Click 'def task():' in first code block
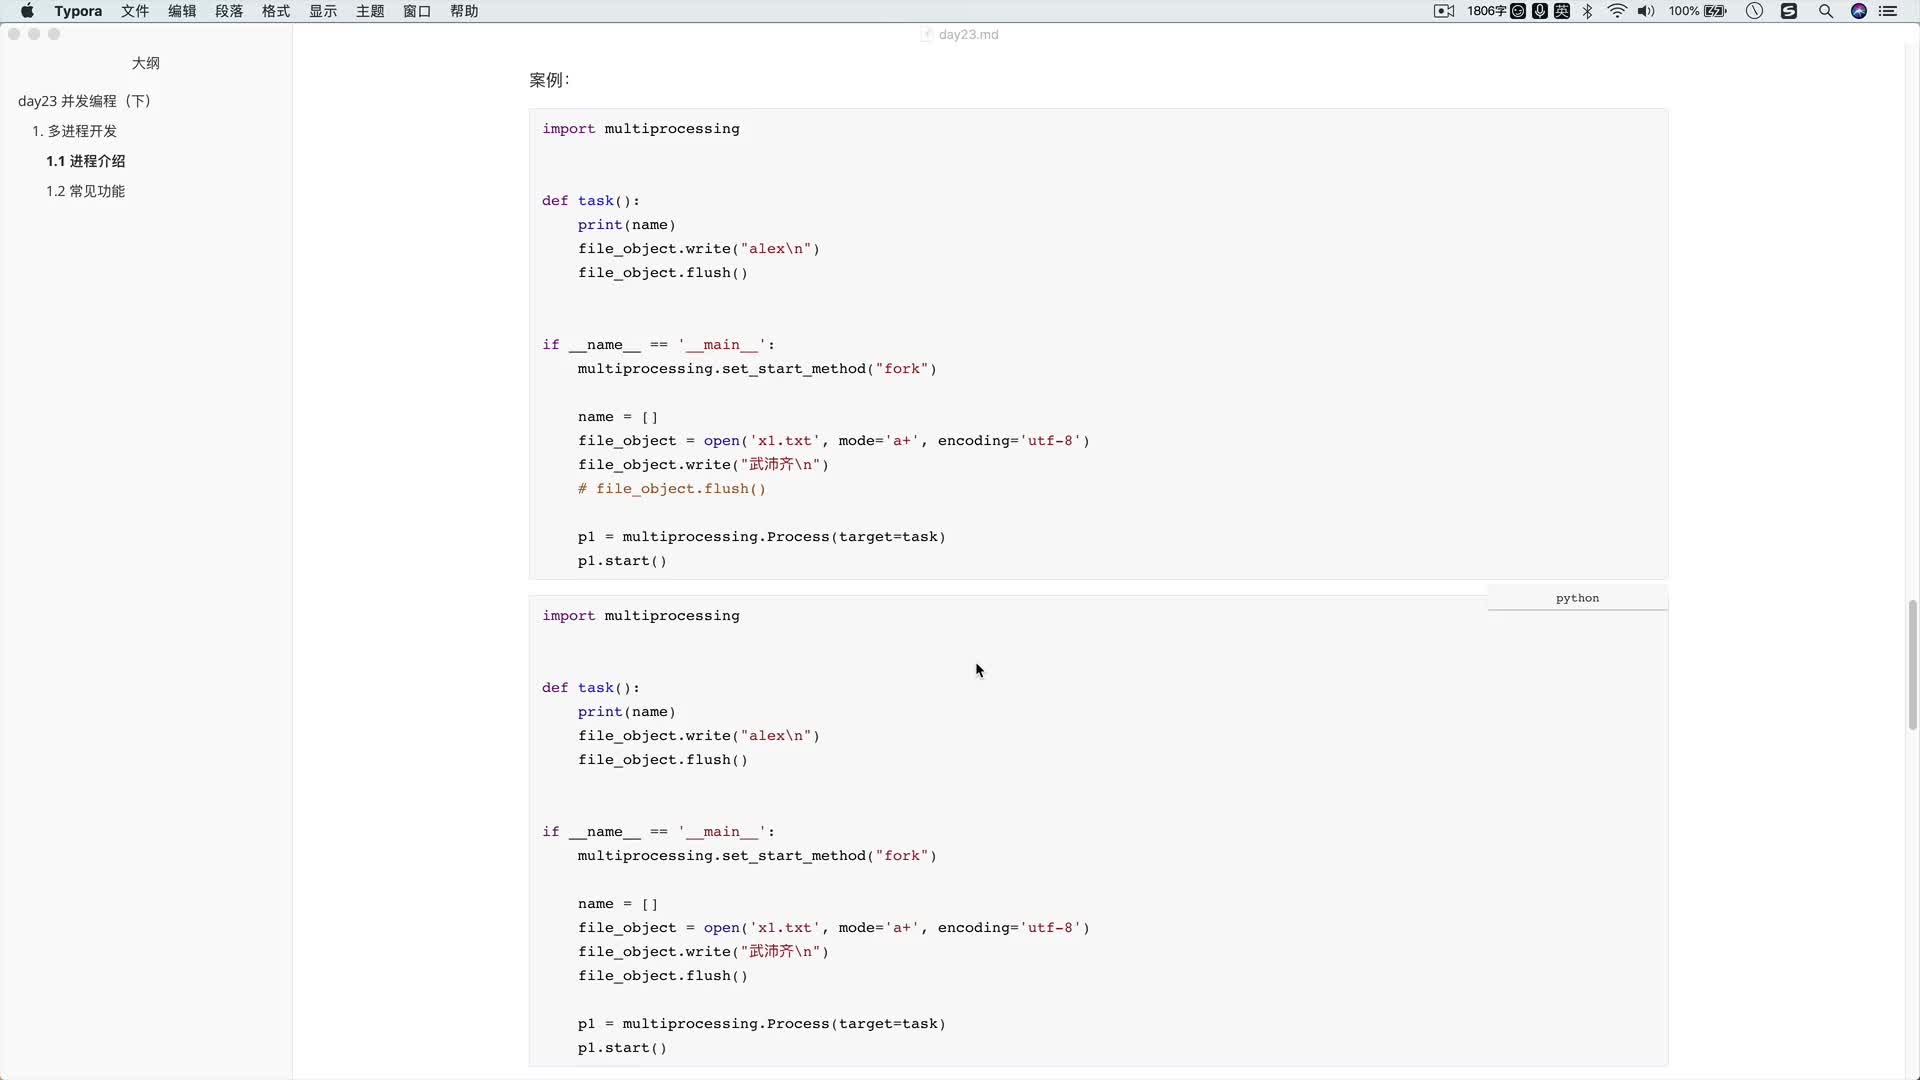 [591, 201]
